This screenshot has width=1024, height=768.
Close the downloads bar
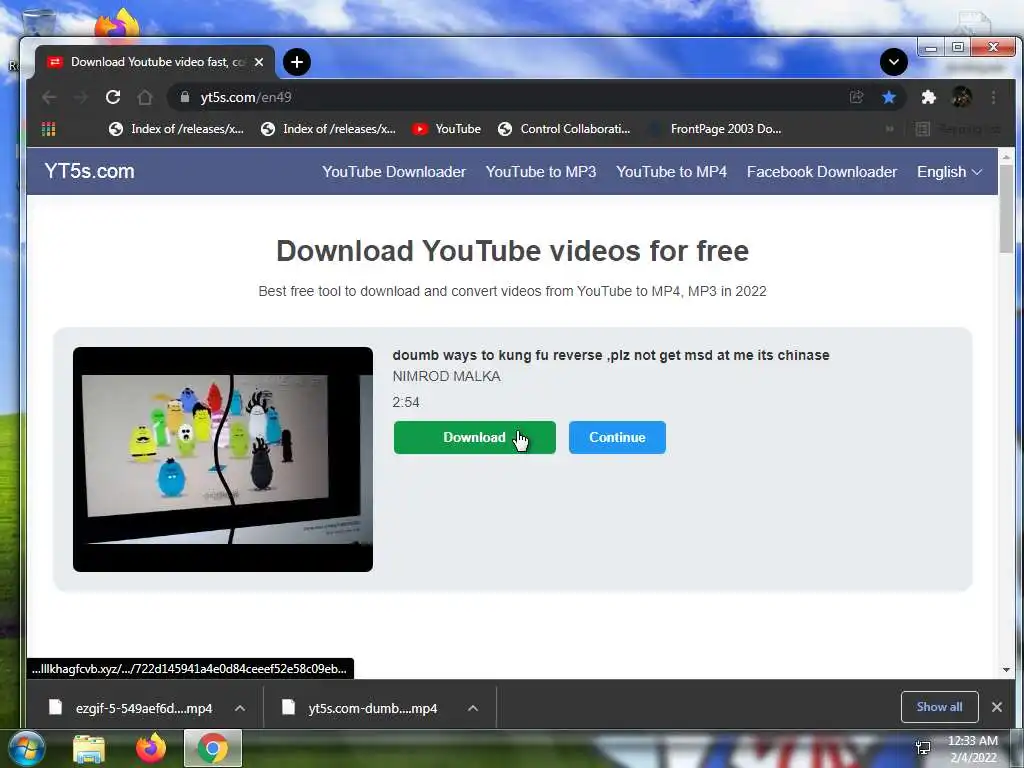(x=997, y=707)
